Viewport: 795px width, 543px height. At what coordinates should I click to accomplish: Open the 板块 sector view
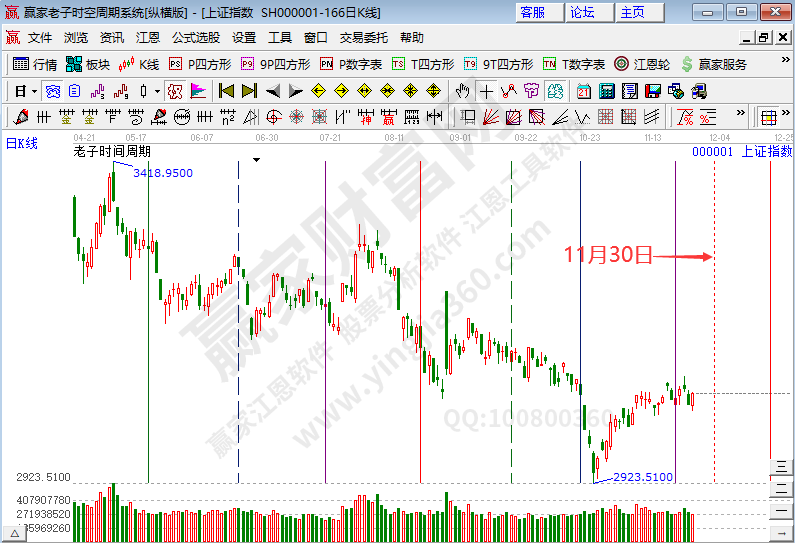[87, 64]
